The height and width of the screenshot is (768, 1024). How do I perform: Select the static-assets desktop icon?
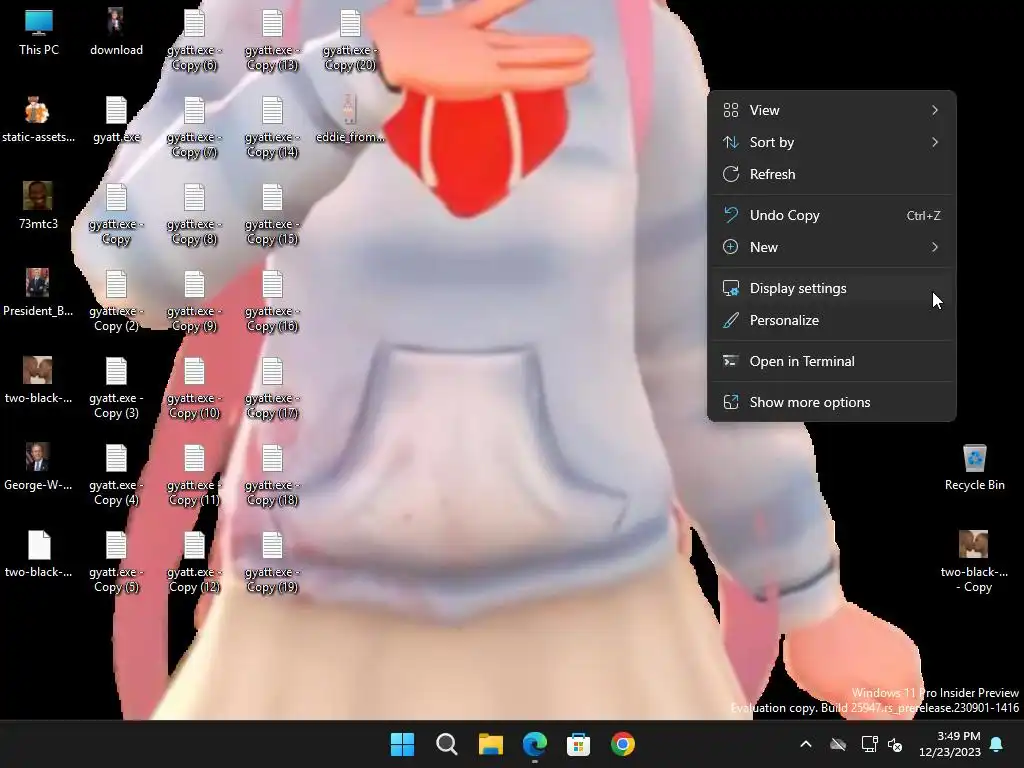pyautogui.click(x=39, y=120)
